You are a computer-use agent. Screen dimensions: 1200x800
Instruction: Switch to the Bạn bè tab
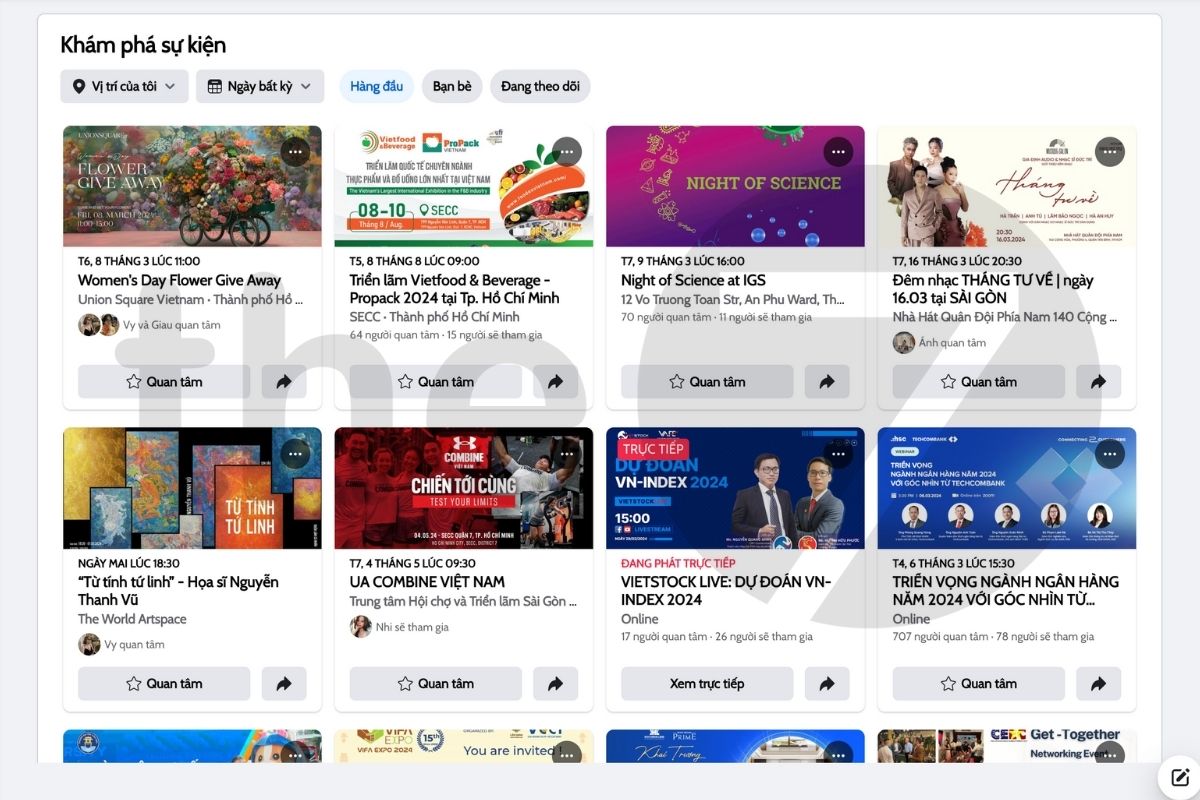coord(452,86)
